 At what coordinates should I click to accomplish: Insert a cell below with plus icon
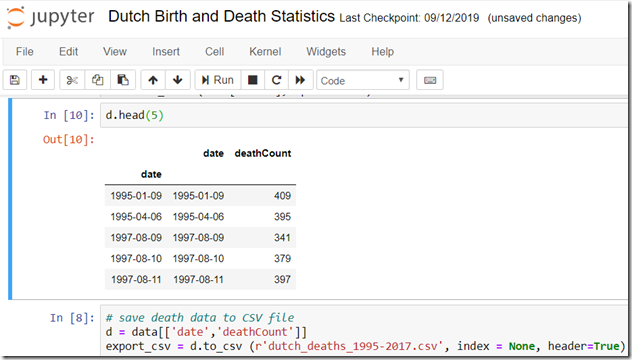coord(43,80)
